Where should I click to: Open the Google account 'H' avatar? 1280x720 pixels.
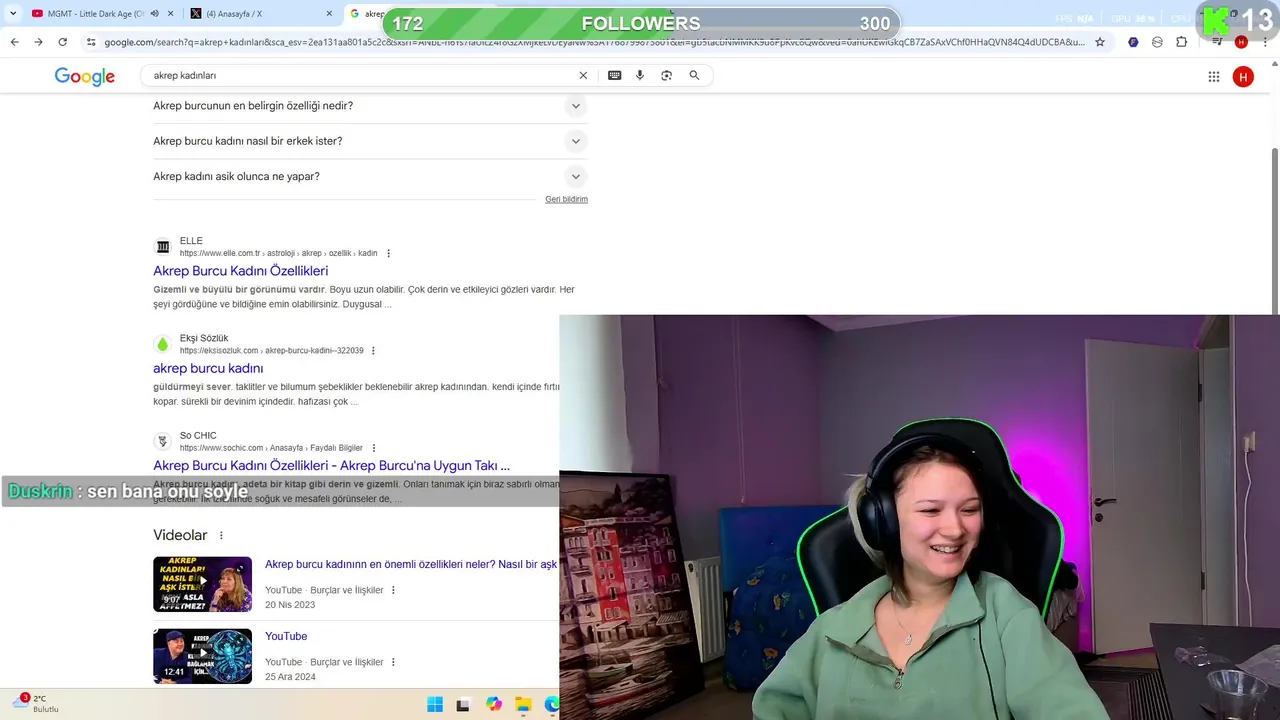click(x=1243, y=77)
